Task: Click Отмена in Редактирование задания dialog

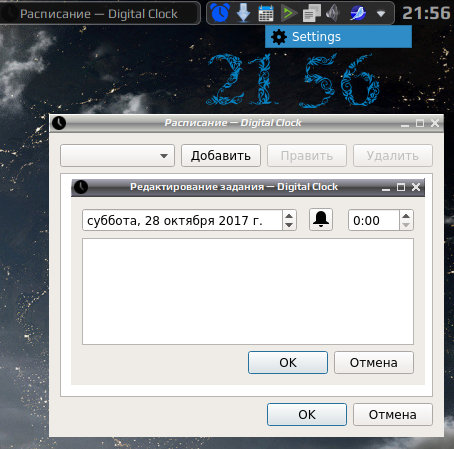Action: click(x=374, y=362)
